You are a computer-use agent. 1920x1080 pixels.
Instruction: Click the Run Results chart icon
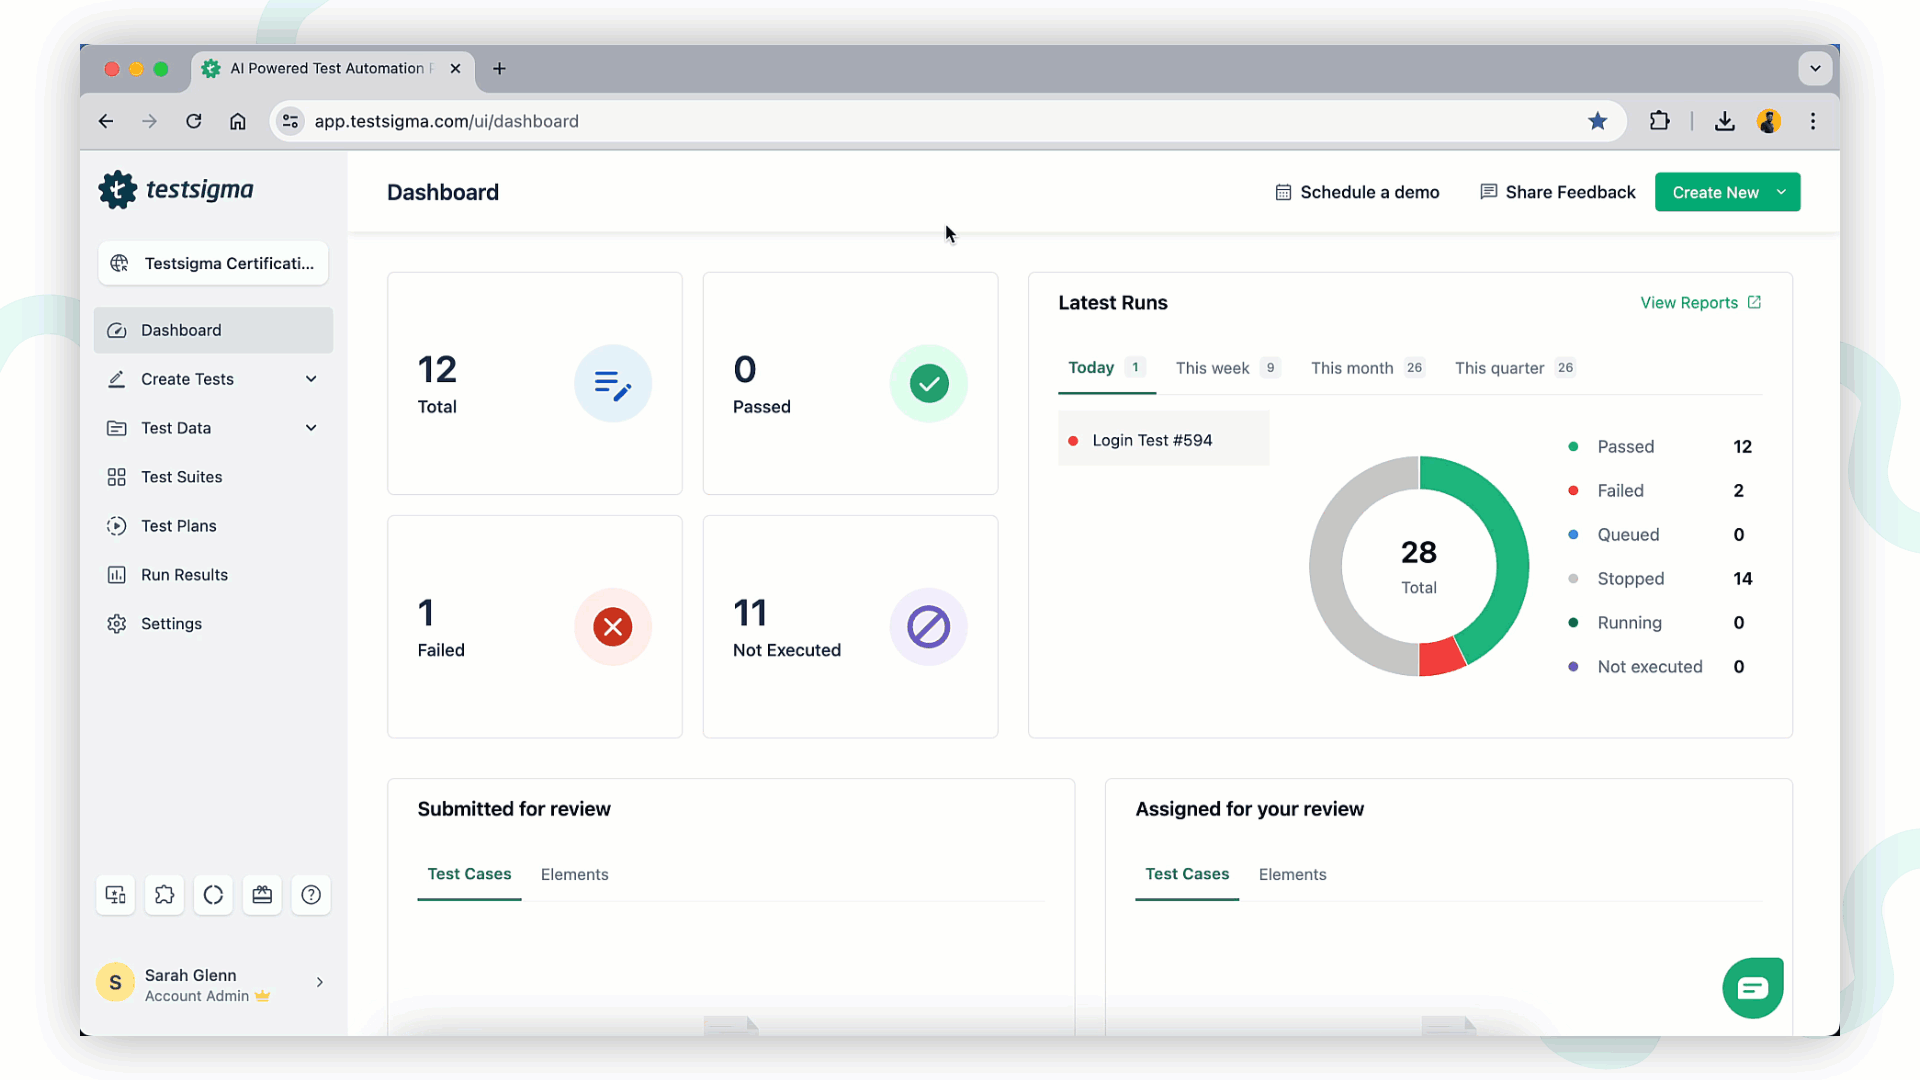117,575
